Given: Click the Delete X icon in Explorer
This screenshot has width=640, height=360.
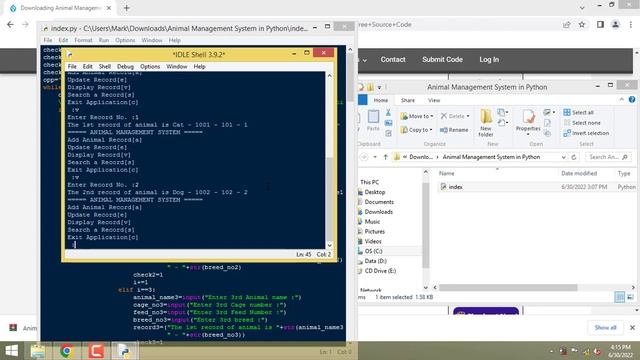Looking at the screenshot, I should coord(444,116).
